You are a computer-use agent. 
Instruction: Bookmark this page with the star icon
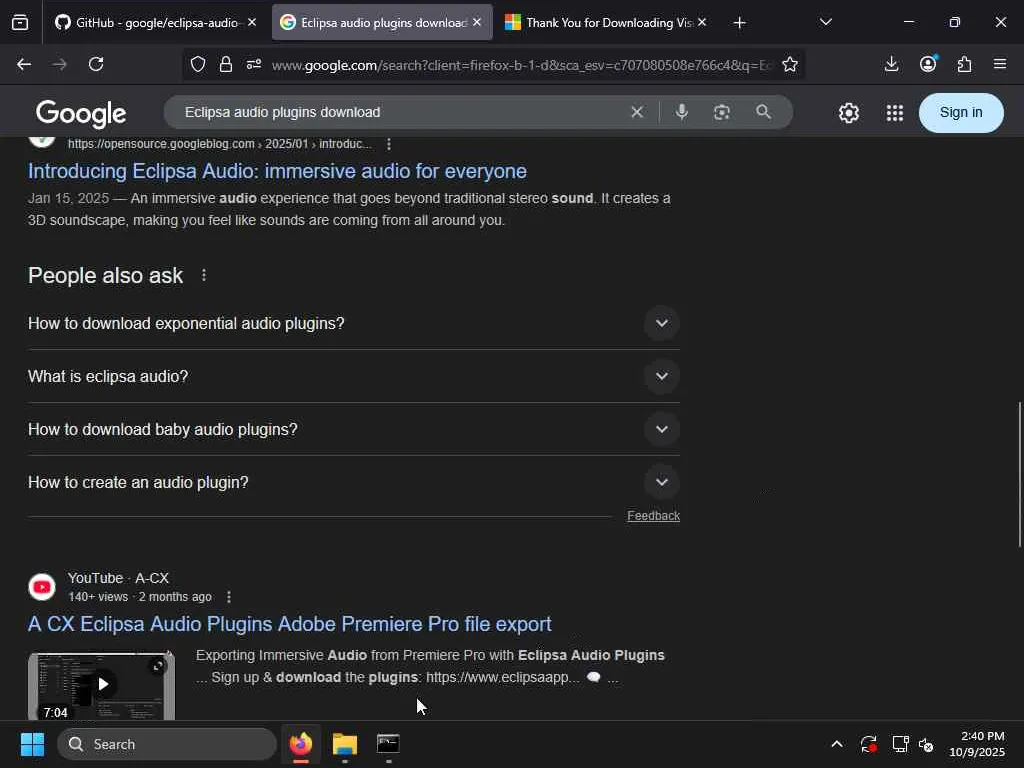[790, 64]
